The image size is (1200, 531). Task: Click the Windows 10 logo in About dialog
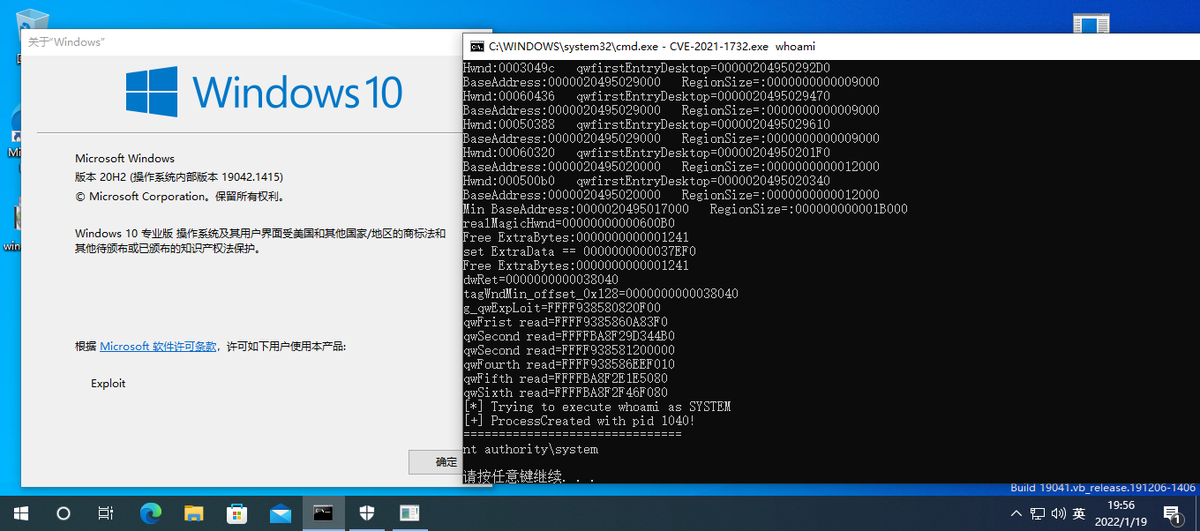point(264,91)
